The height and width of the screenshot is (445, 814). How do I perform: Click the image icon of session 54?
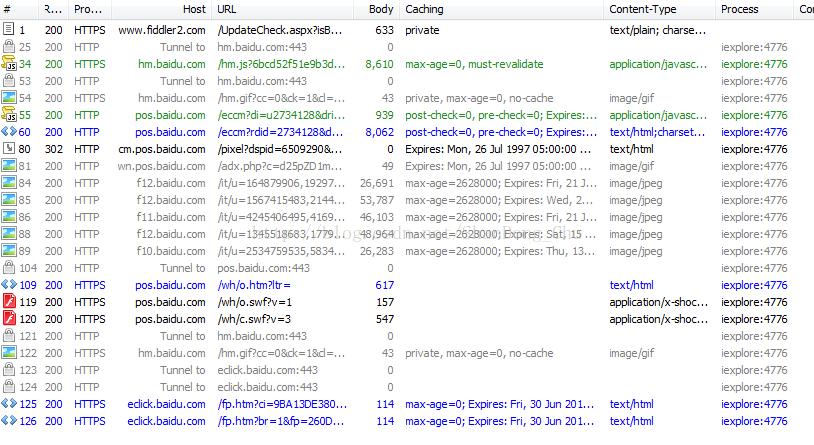click(x=9, y=97)
